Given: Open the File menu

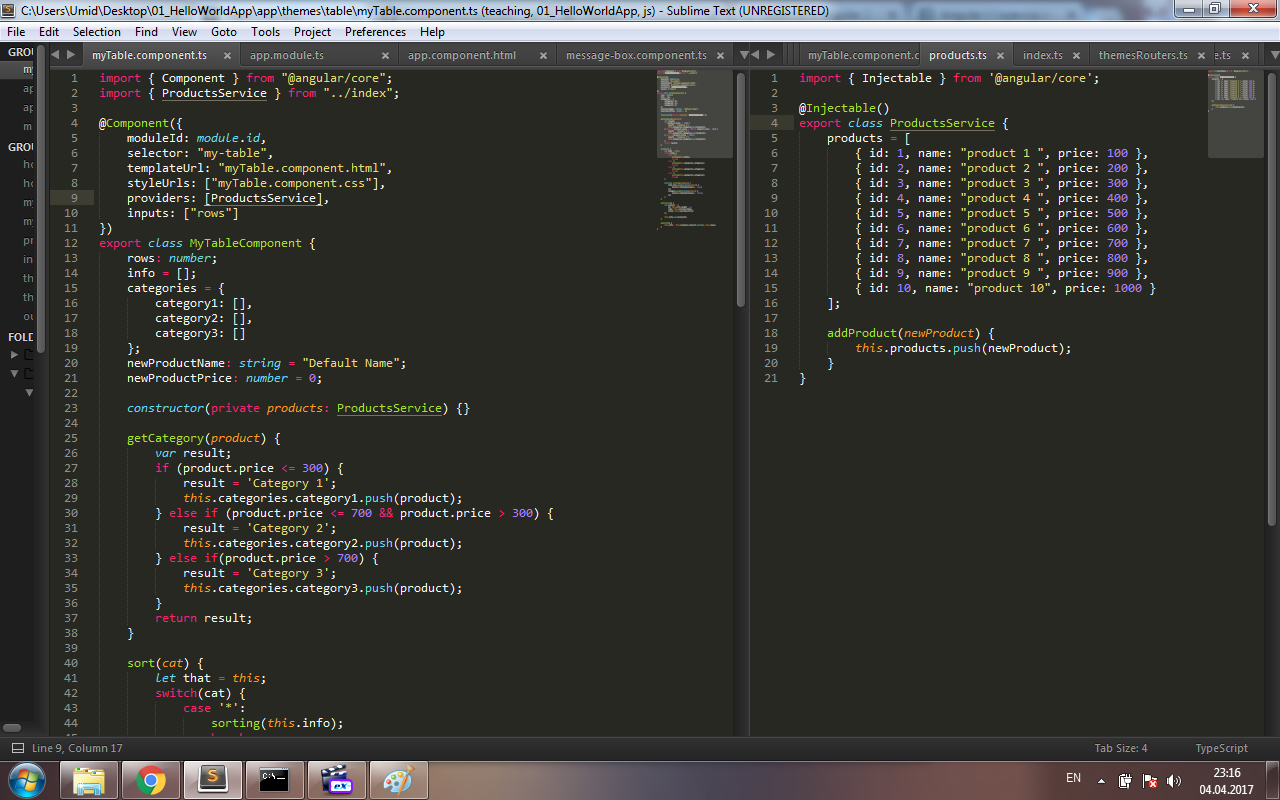Looking at the screenshot, I should point(16,32).
